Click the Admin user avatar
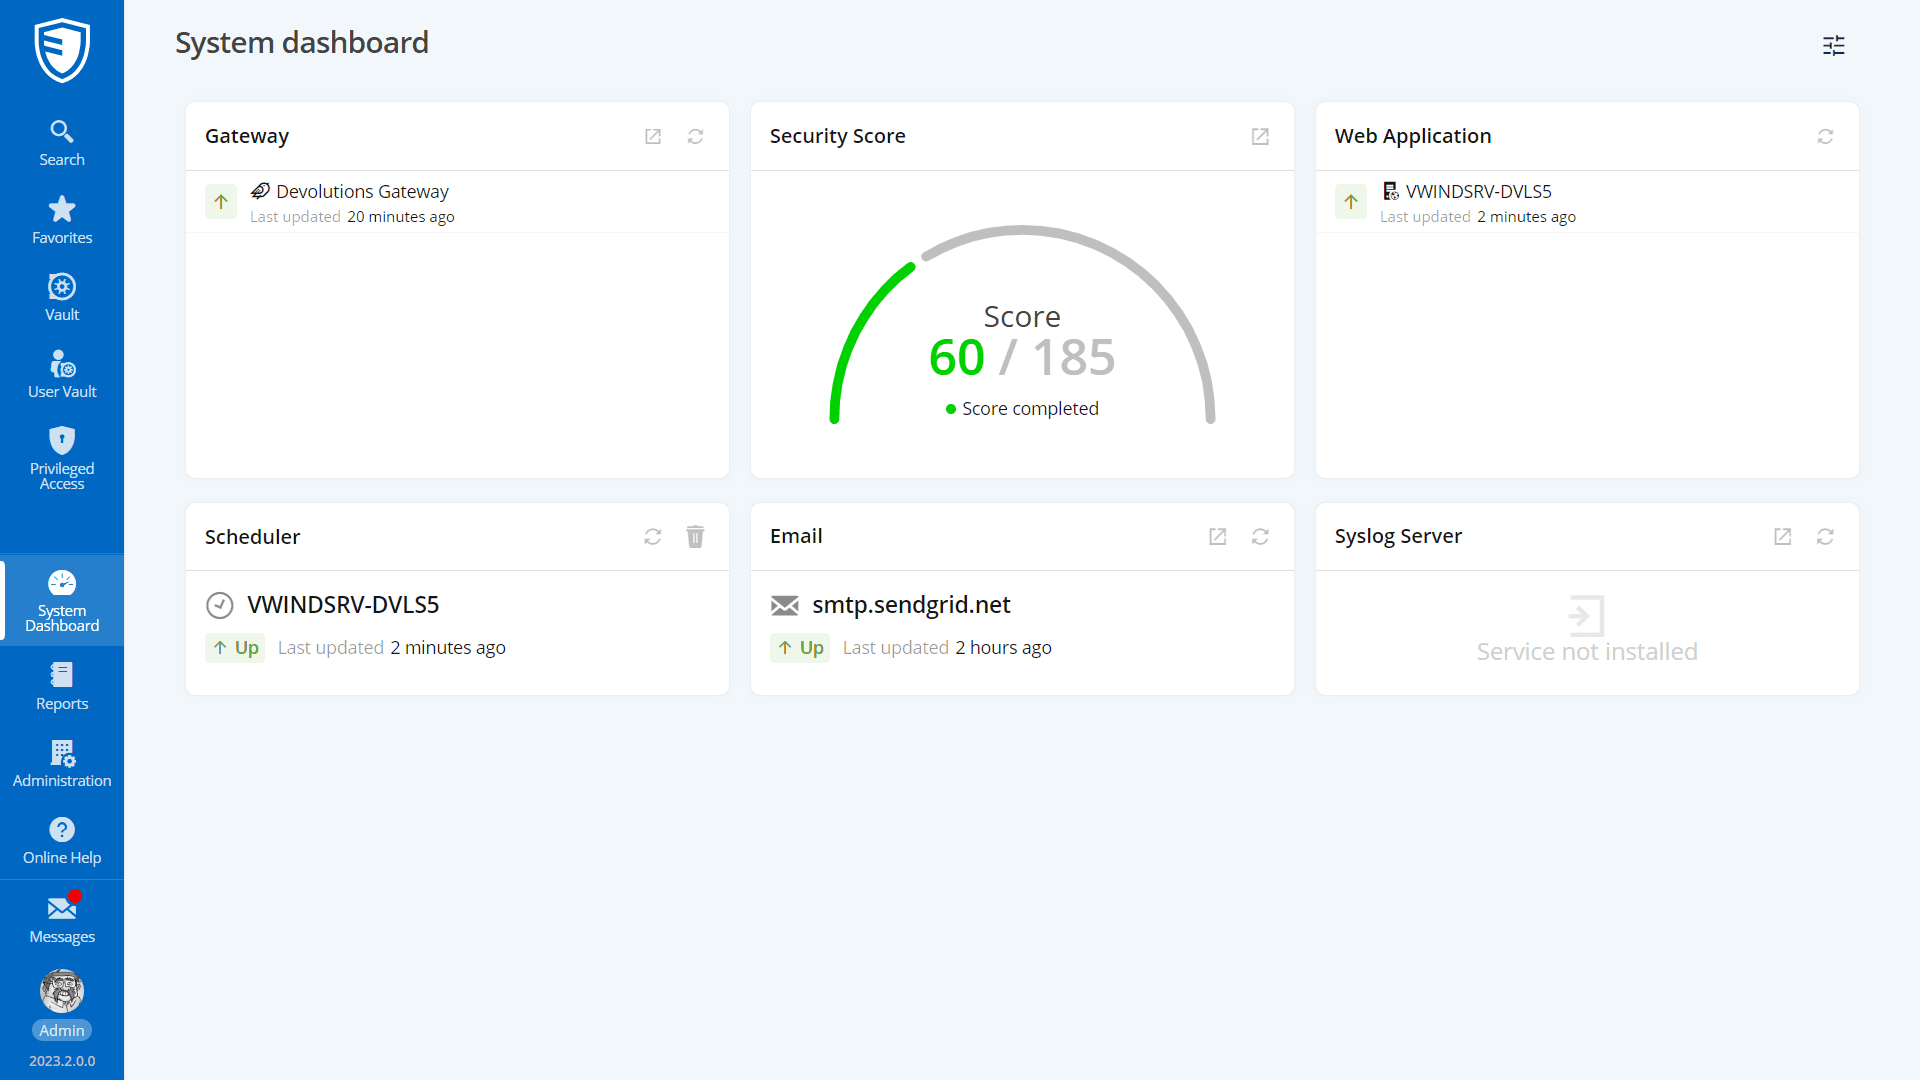The height and width of the screenshot is (1080, 1920). 62,991
